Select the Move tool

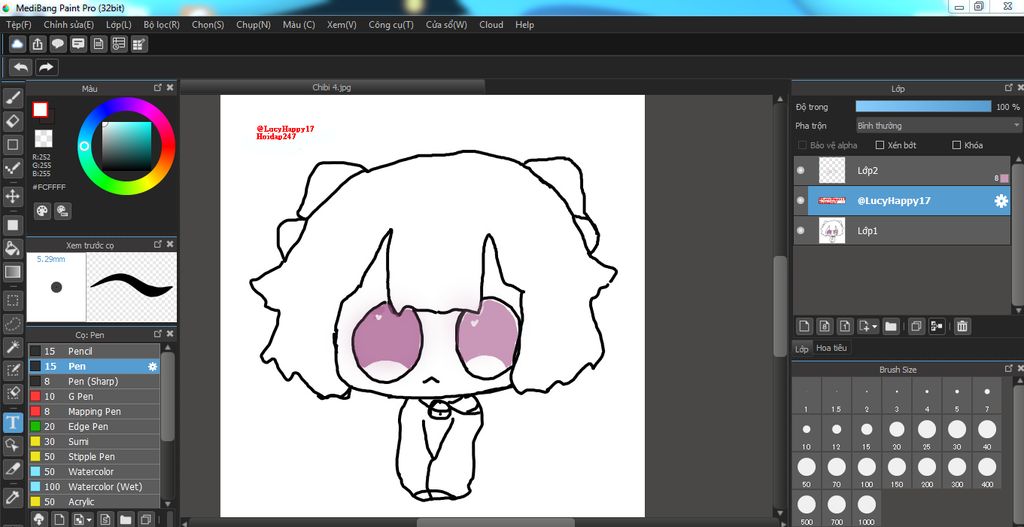[x=12, y=196]
